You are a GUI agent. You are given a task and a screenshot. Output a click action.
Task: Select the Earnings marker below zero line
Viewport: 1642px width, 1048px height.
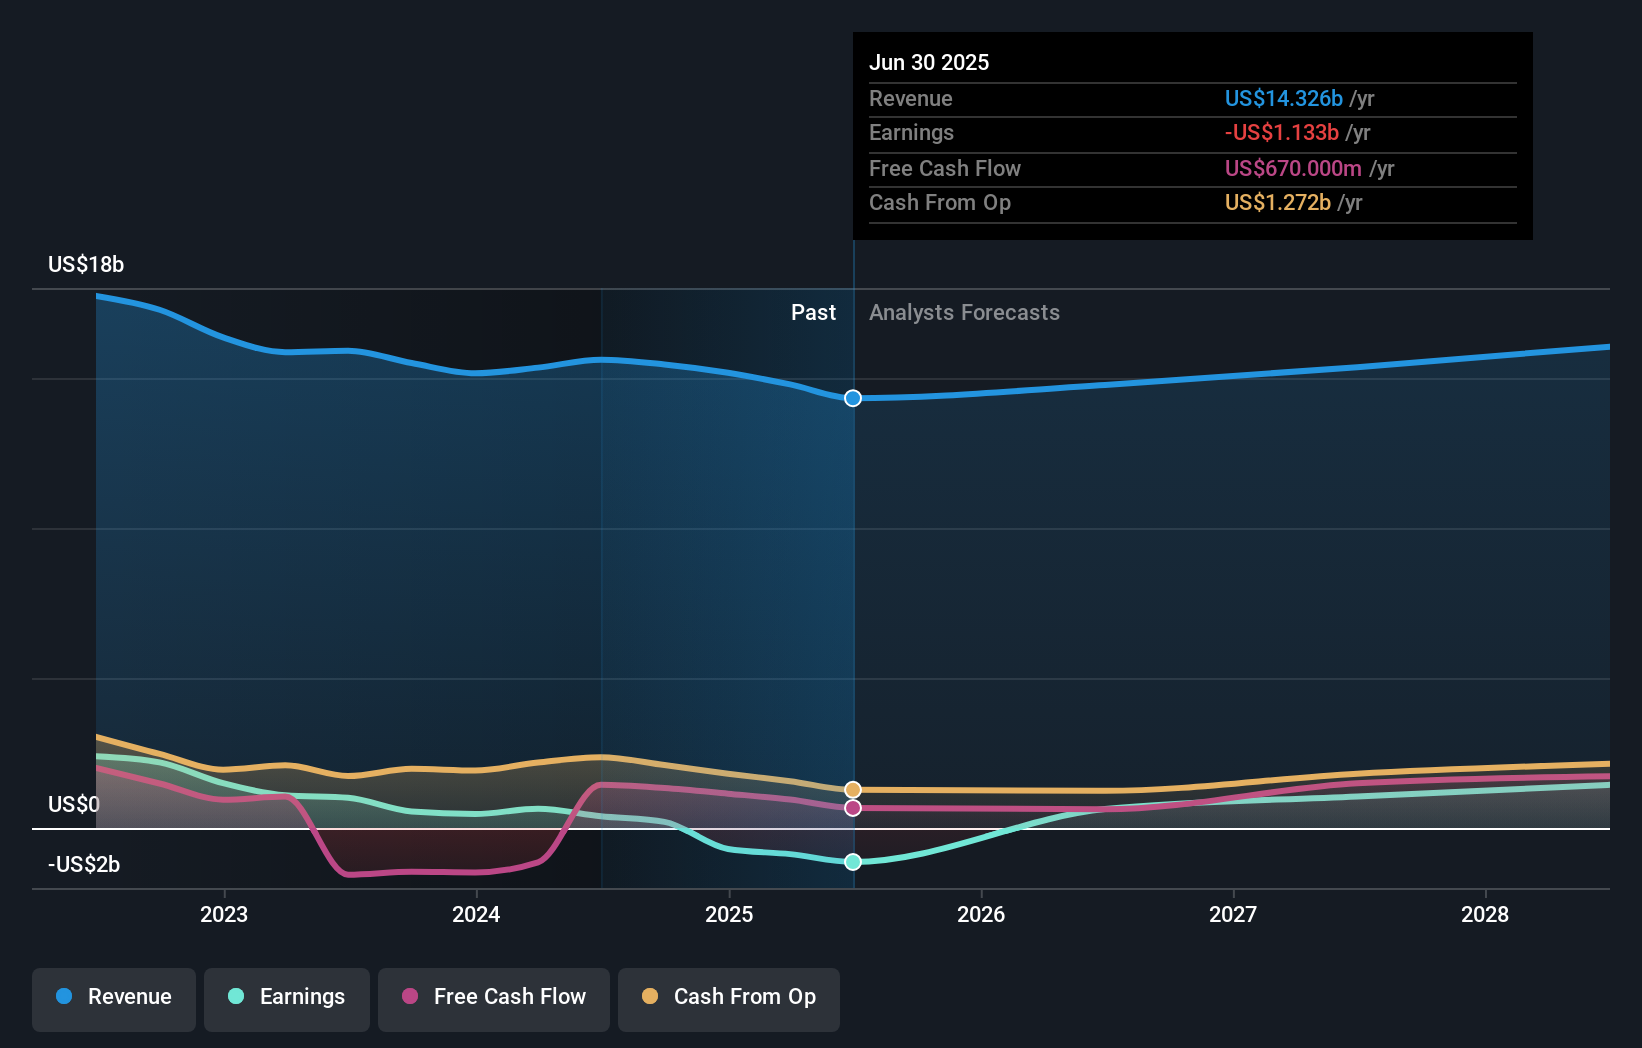tap(853, 862)
